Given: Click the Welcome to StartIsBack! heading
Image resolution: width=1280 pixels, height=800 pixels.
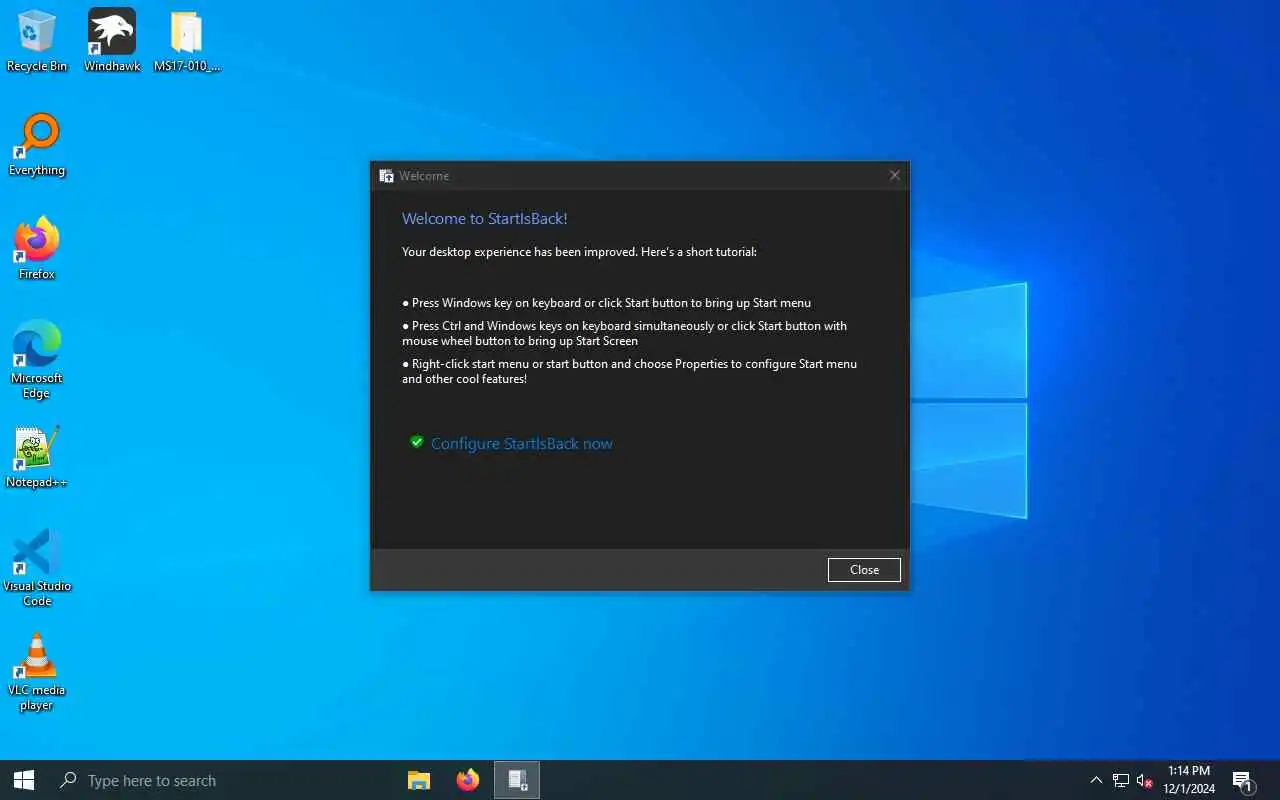Looking at the screenshot, I should 485,219.
